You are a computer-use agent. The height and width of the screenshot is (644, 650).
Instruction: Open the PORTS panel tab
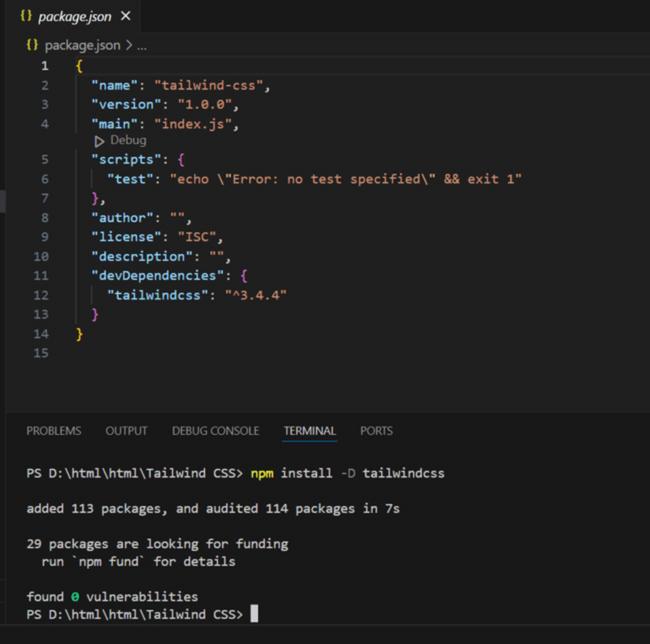pos(376,431)
